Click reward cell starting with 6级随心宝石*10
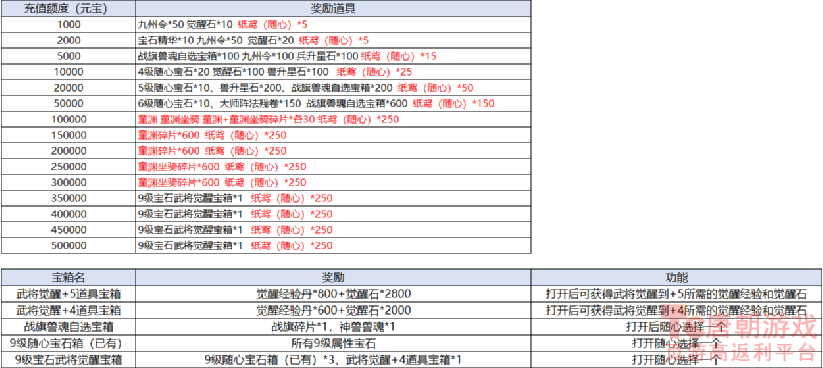The image size is (823, 368). (333, 103)
